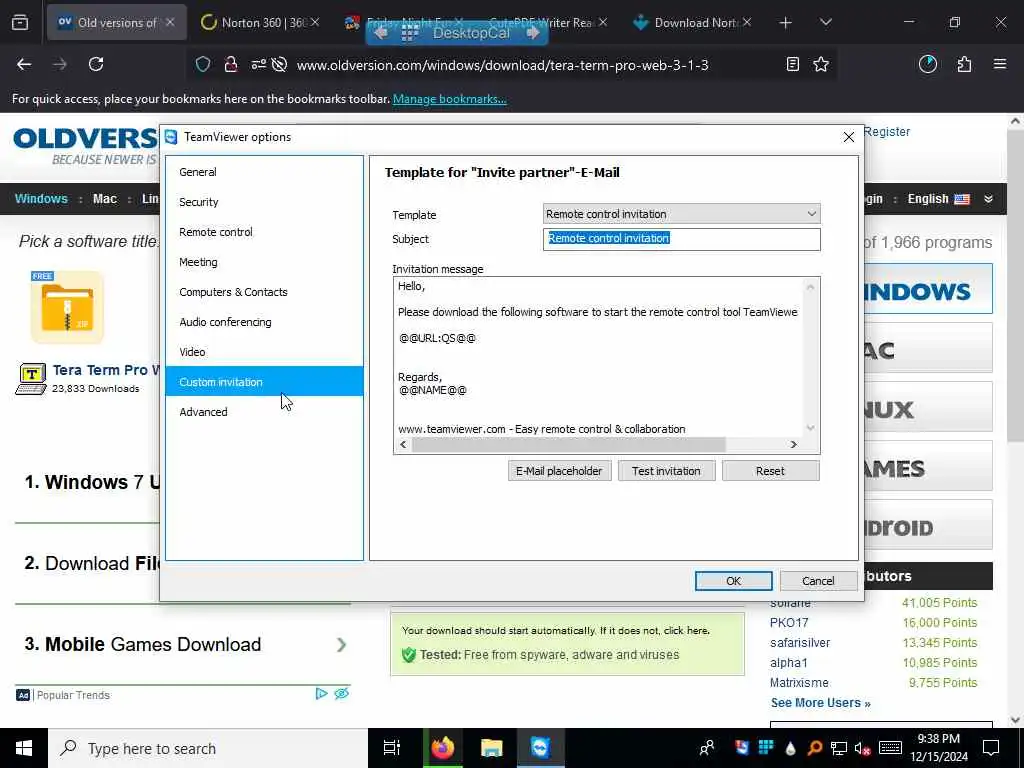The height and width of the screenshot is (768, 1024).
Task: Open the Manage bookmarks link
Action: (x=449, y=99)
